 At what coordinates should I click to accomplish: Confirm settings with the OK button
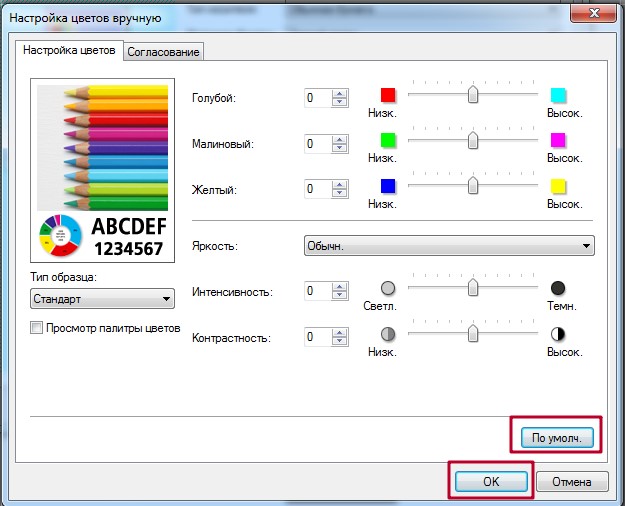[x=491, y=482]
